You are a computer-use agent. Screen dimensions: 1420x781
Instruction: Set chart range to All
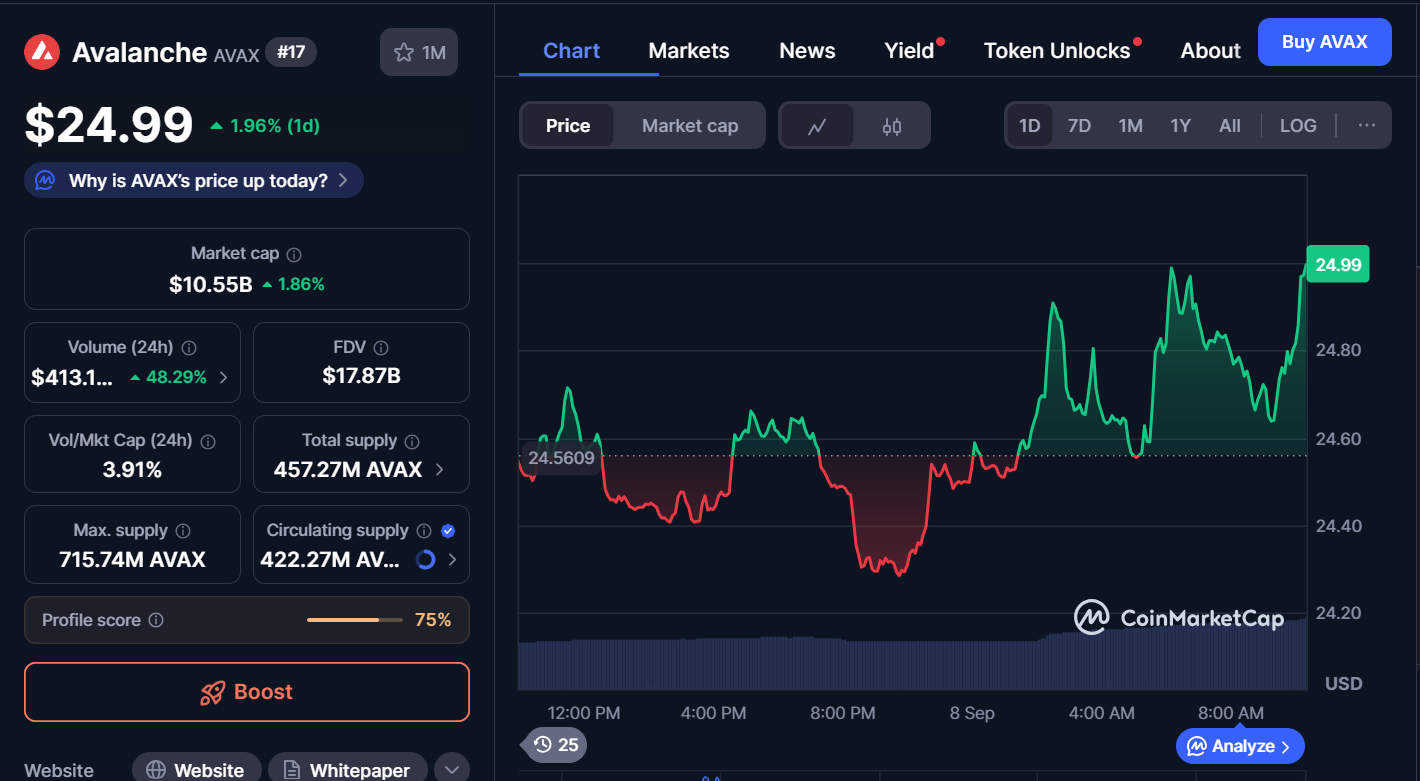click(x=1230, y=126)
